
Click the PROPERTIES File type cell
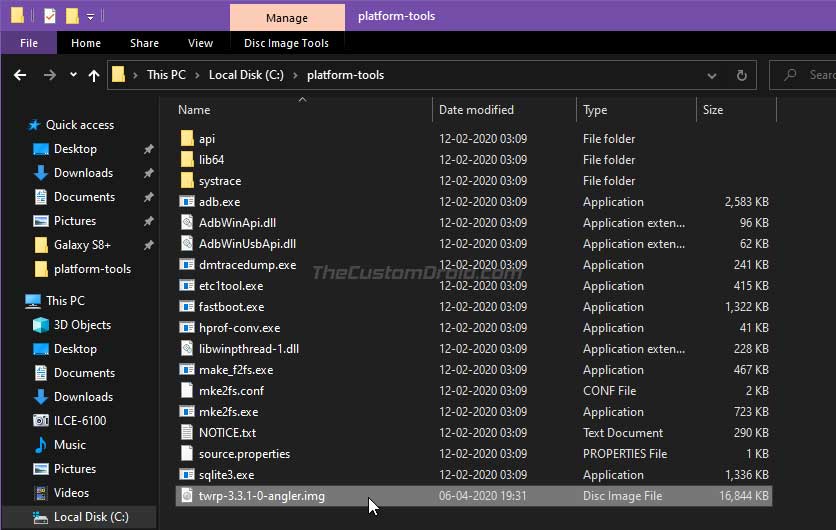click(625, 454)
